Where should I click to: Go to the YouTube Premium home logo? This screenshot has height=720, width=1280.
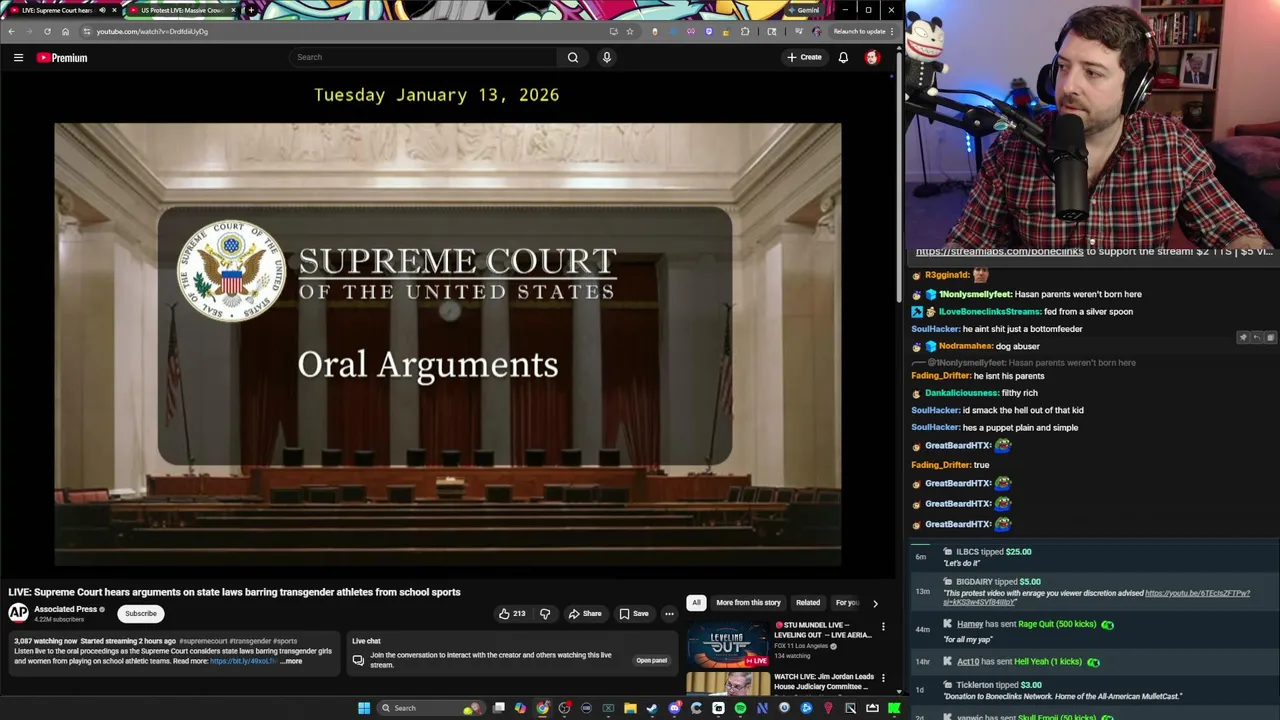tap(62, 57)
